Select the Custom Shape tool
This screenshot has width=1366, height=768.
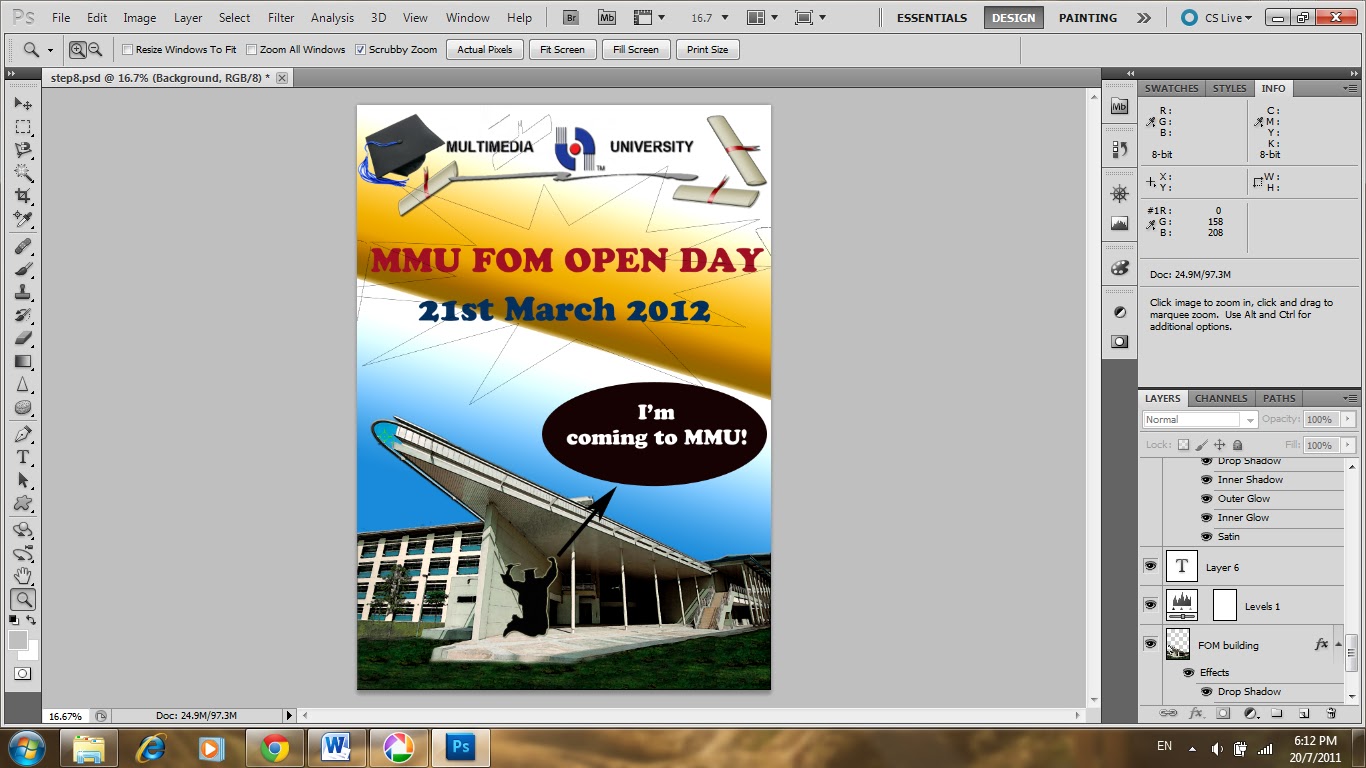(x=23, y=503)
